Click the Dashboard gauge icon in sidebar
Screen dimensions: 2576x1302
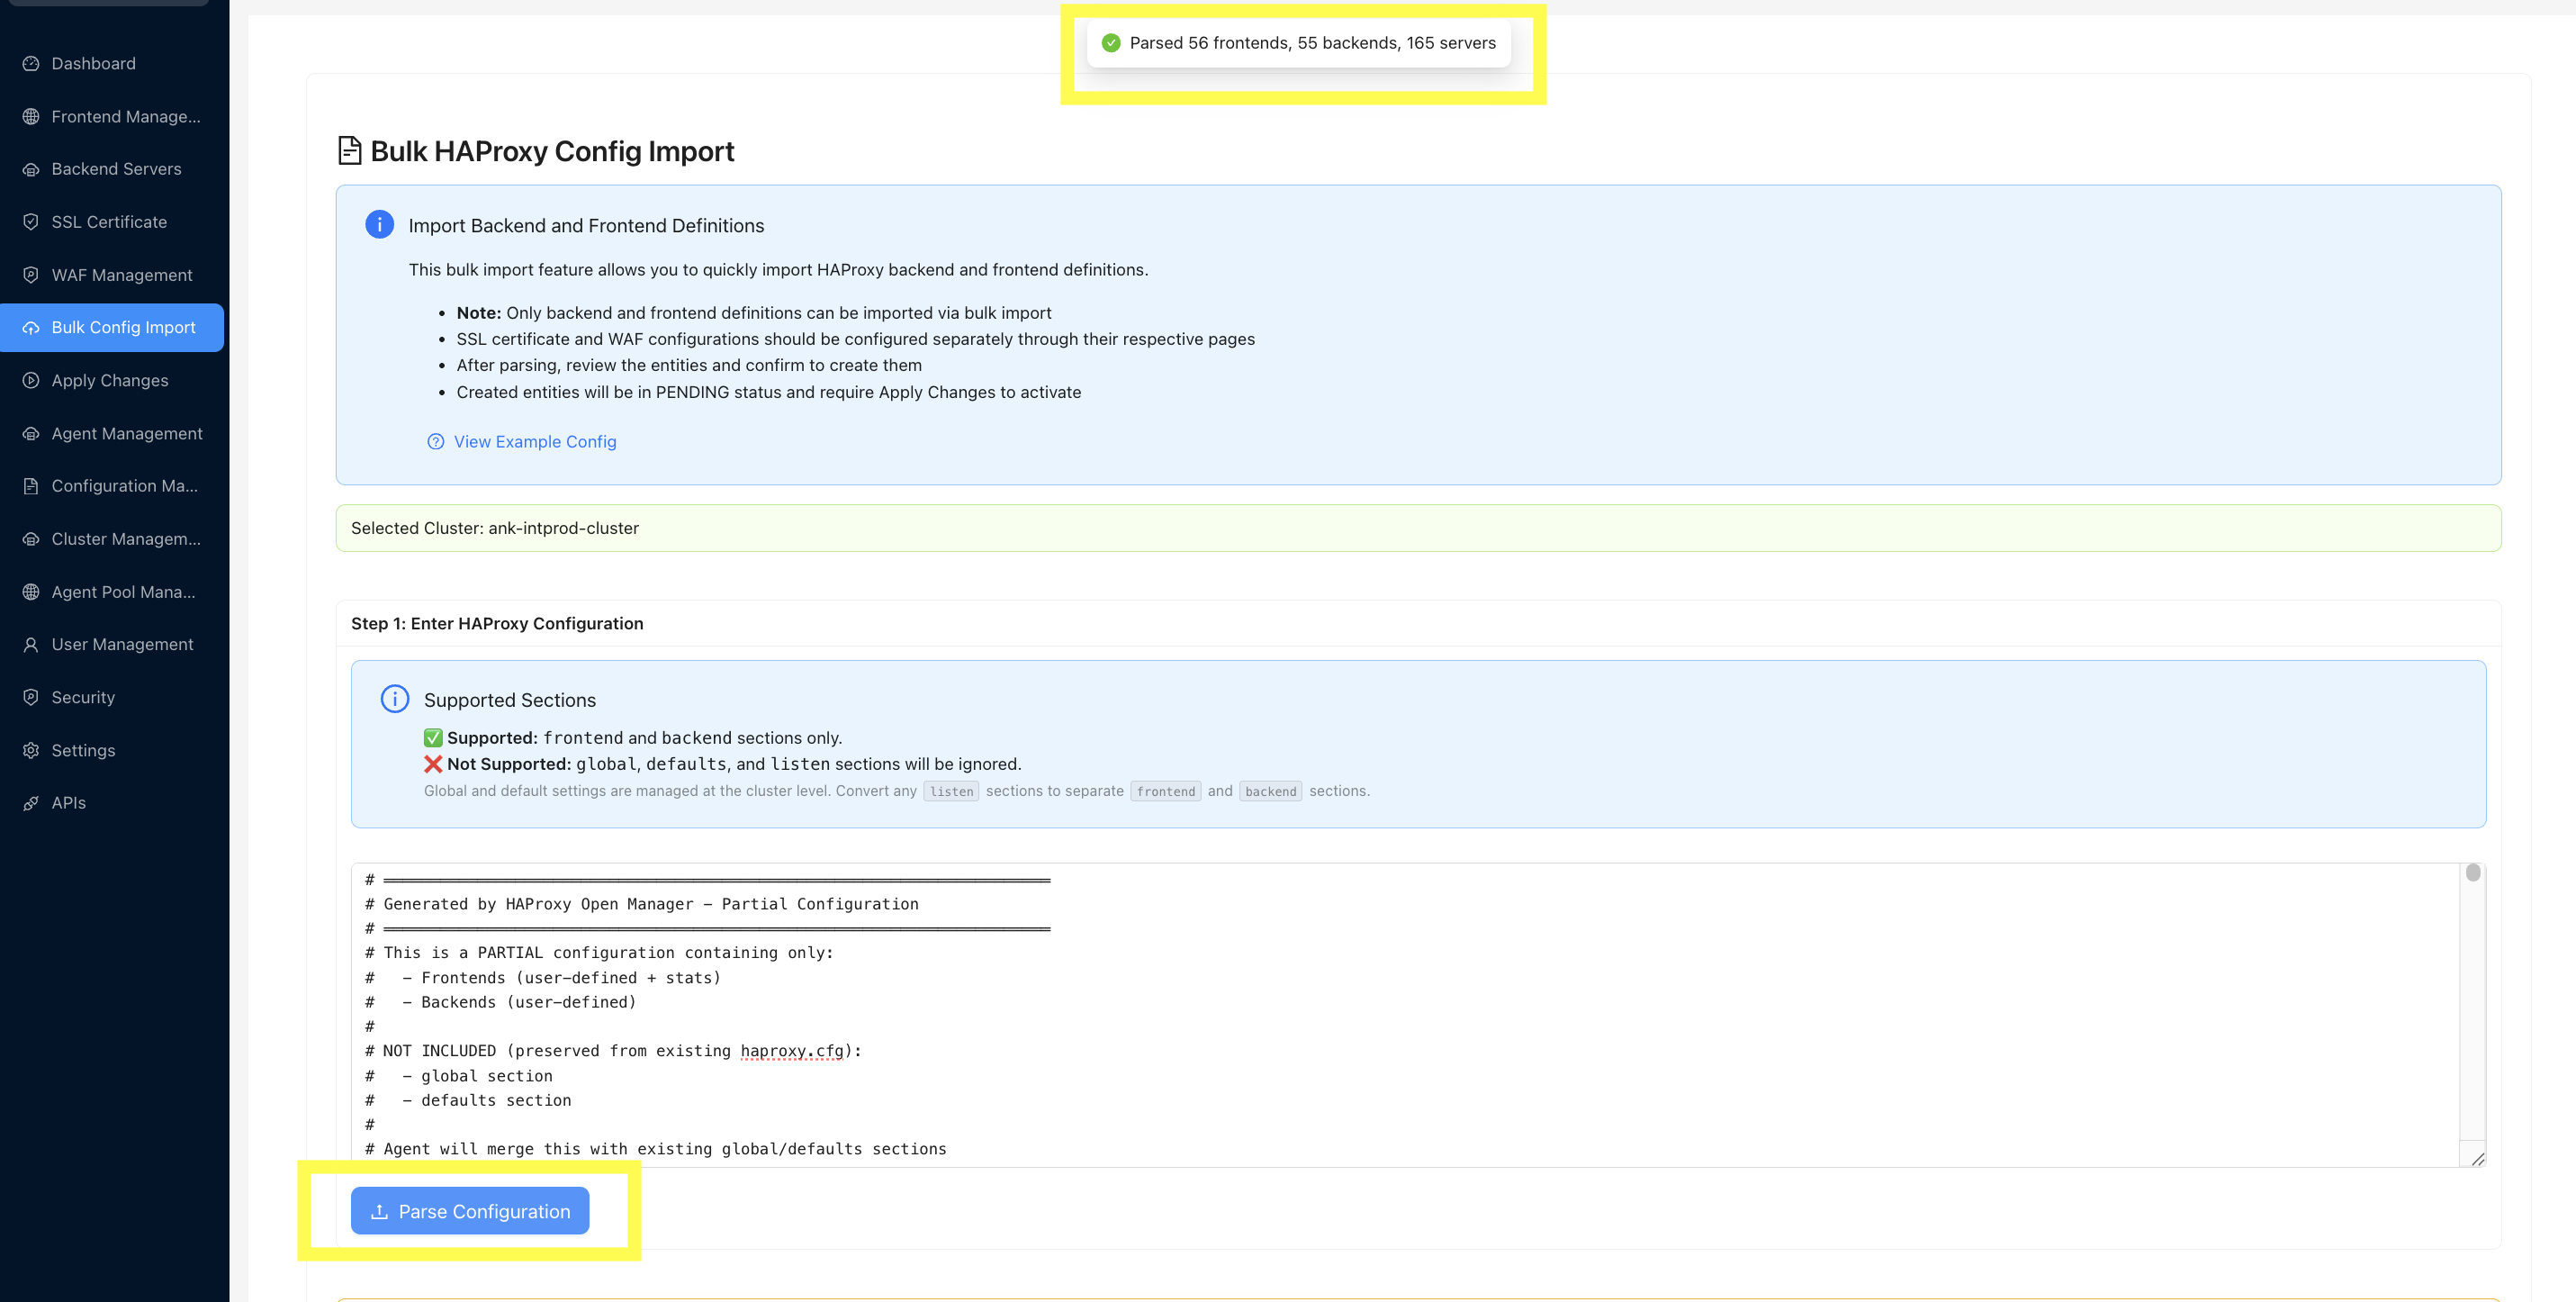click(31, 63)
